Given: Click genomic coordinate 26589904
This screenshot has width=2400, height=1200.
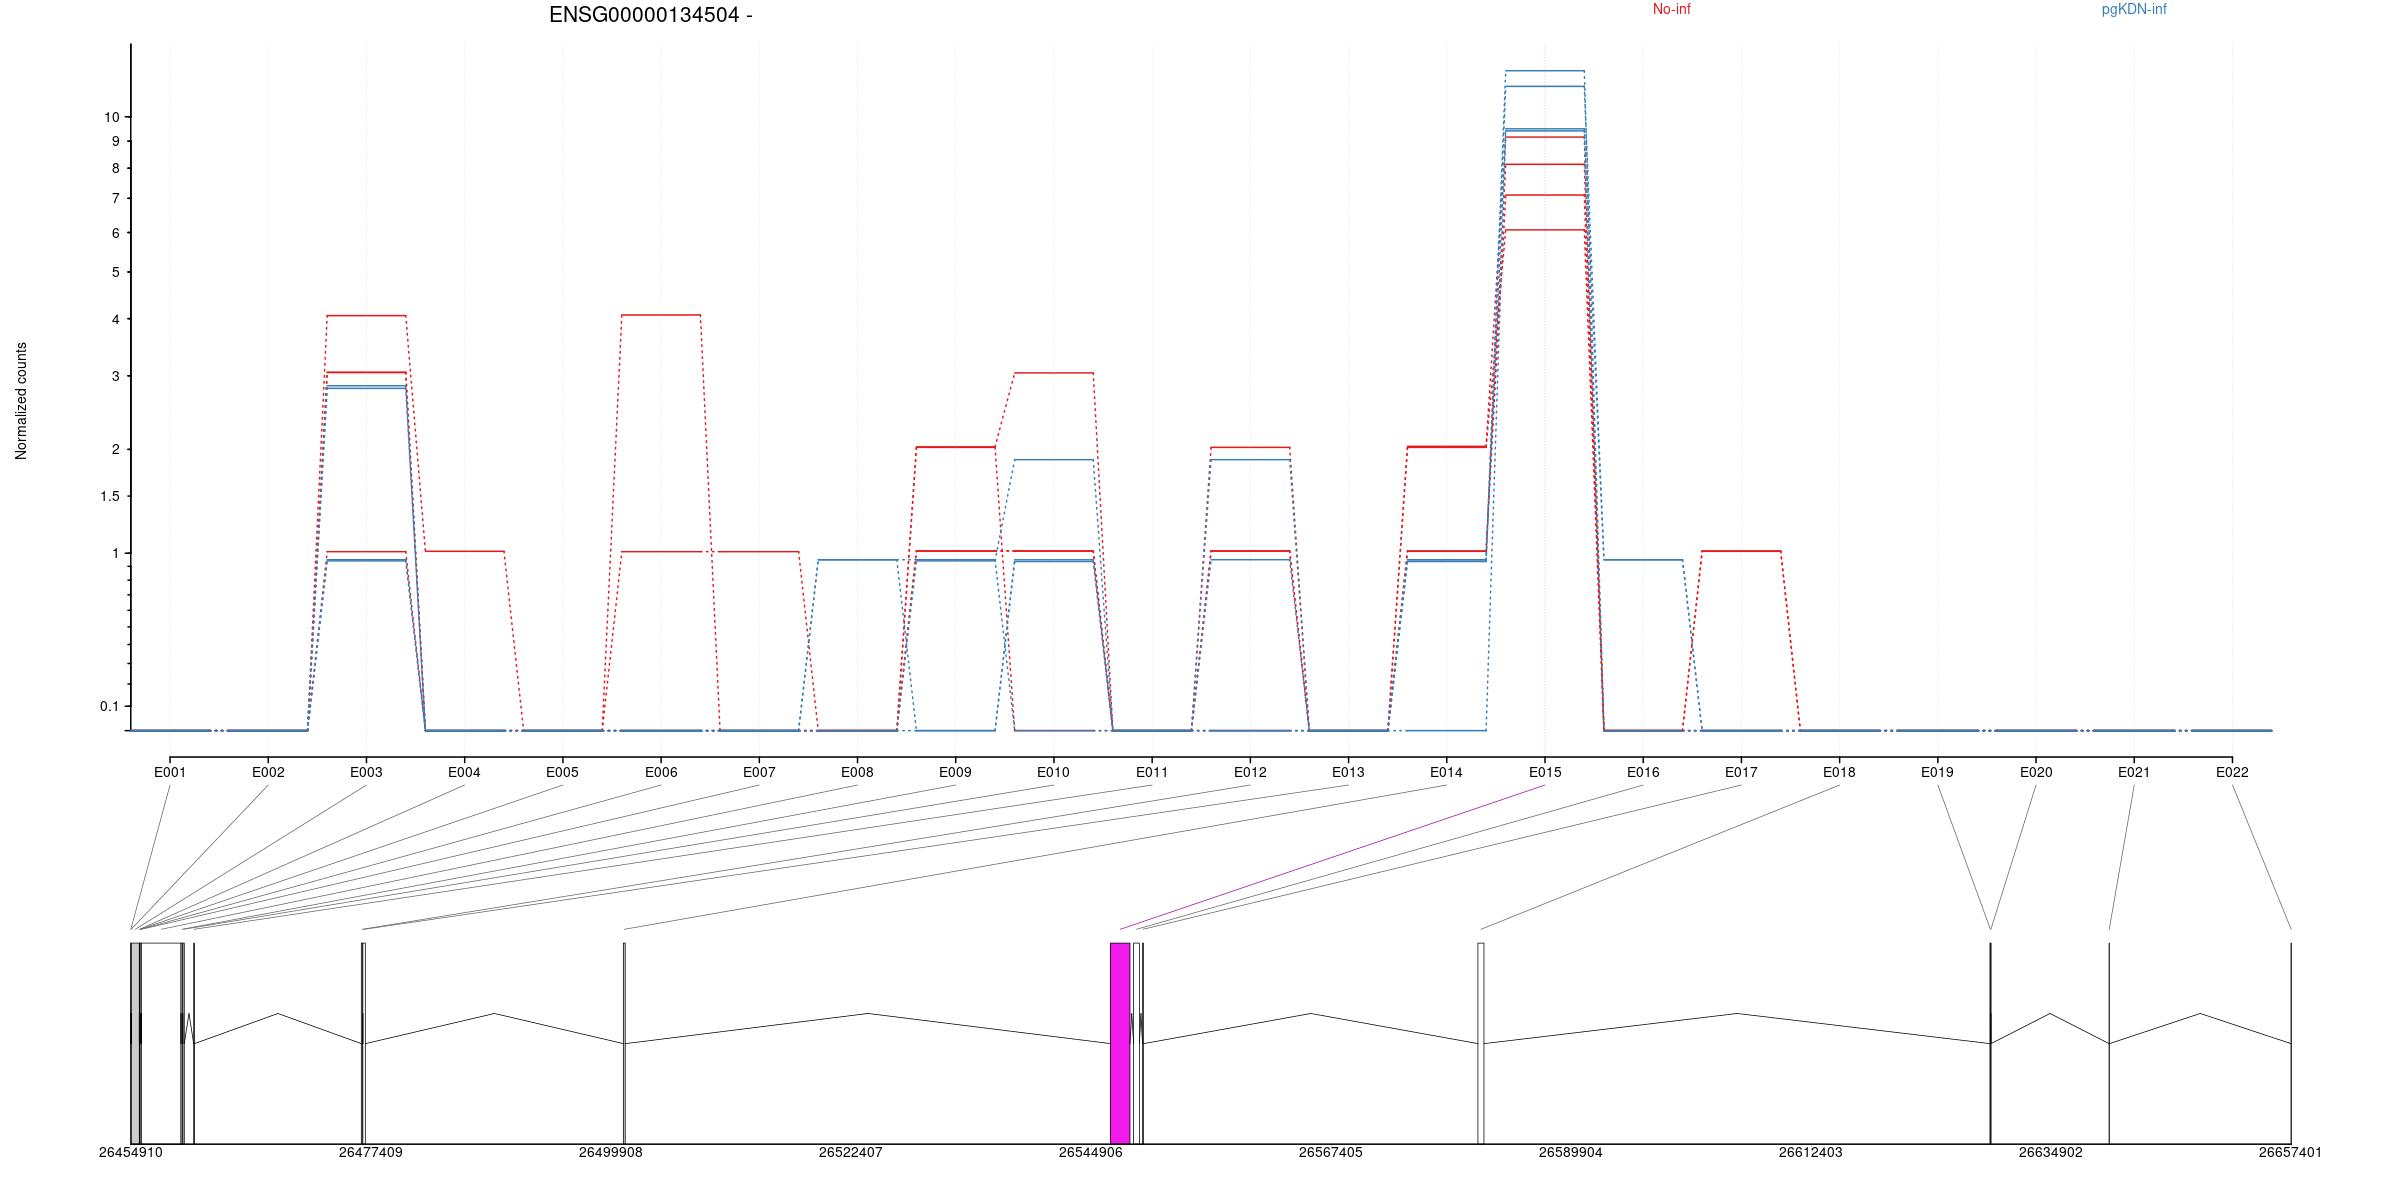Looking at the screenshot, I should coord(1570,1152).
